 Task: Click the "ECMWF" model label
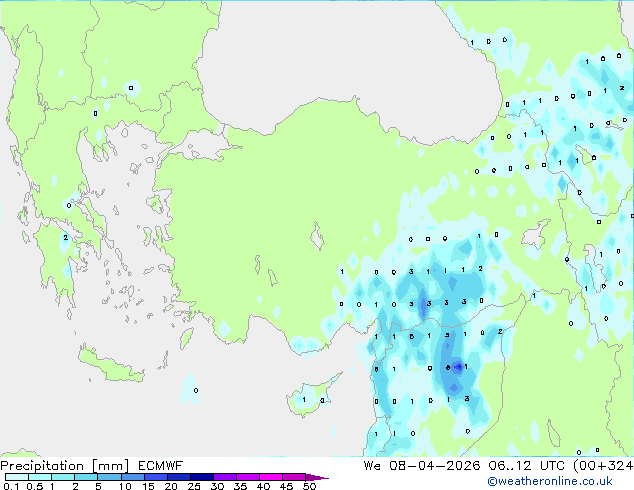coord(161,466)
